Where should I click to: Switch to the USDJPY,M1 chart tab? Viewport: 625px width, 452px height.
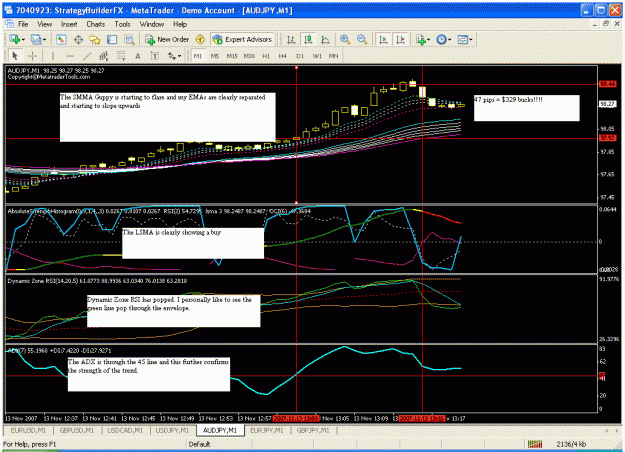[x=172, y=430]
